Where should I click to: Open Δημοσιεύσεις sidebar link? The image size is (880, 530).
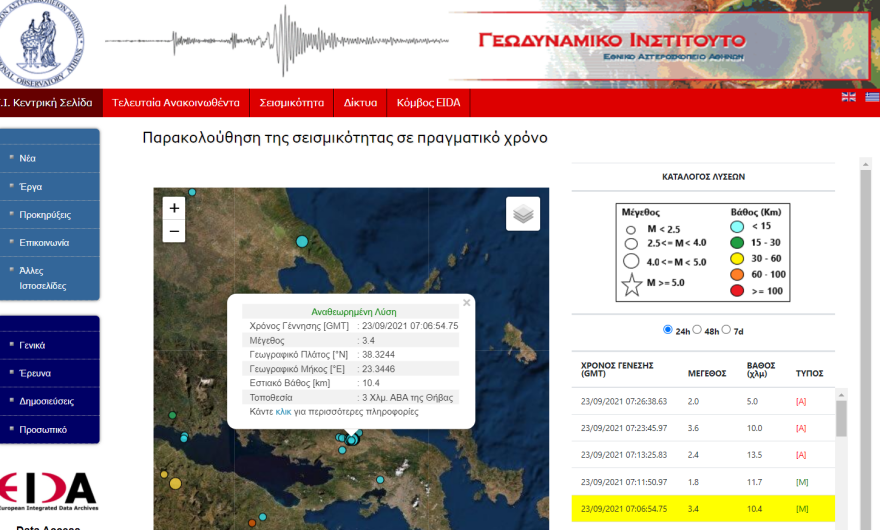coord(49,401)
